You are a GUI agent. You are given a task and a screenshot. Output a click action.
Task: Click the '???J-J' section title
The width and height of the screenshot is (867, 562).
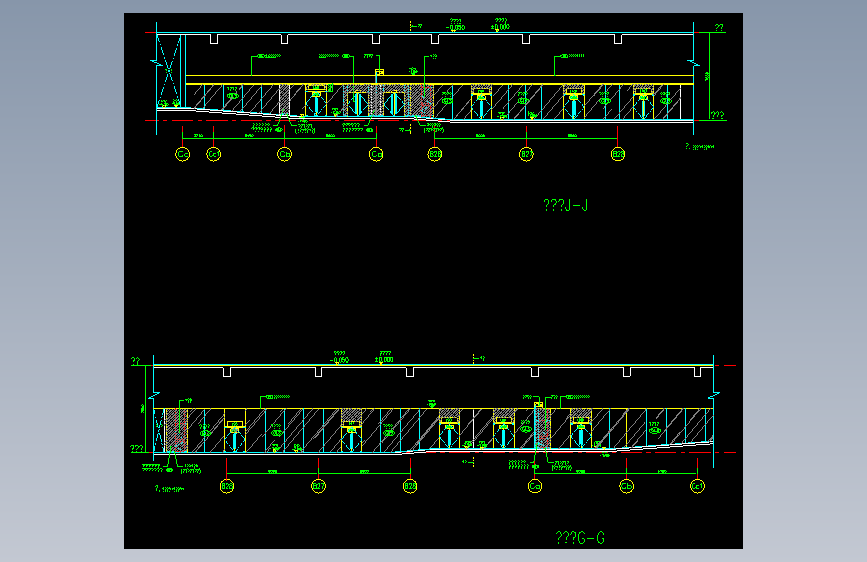565,206
